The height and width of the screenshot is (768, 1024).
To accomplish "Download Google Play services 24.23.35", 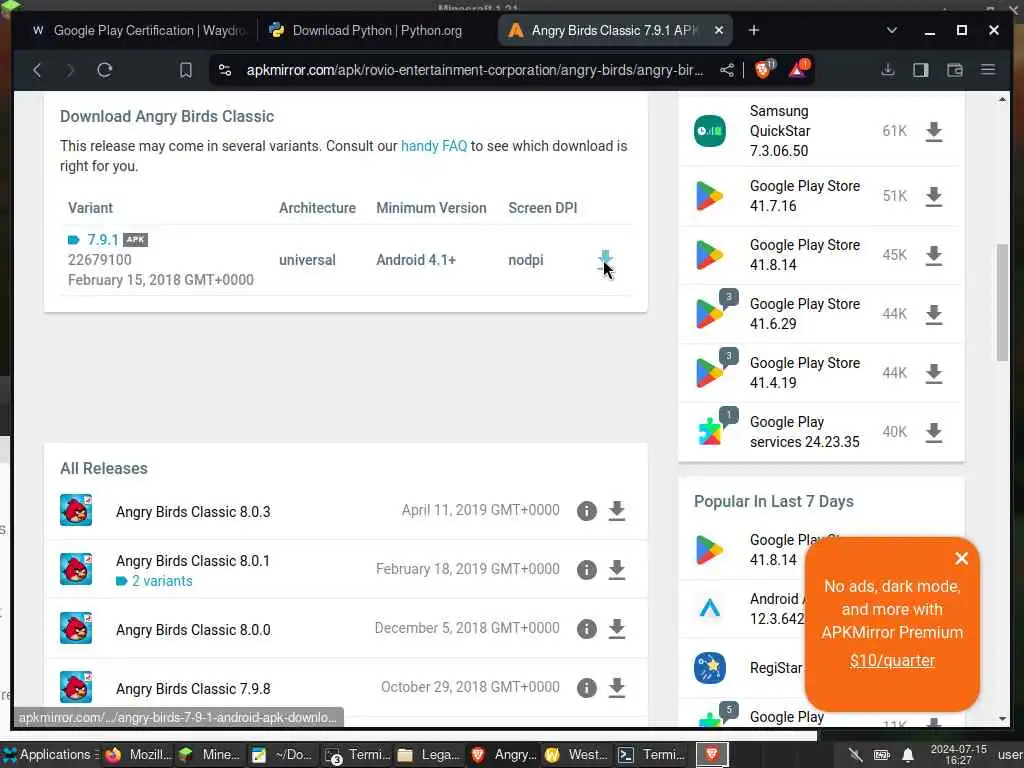I will (934, 432).
